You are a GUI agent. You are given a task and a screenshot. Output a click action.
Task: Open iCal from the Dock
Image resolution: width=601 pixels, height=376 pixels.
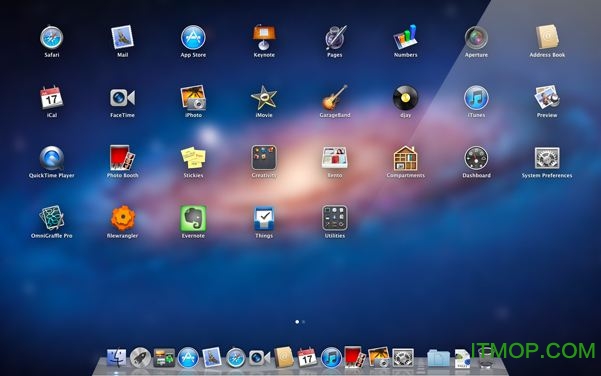tap(307, 357)
